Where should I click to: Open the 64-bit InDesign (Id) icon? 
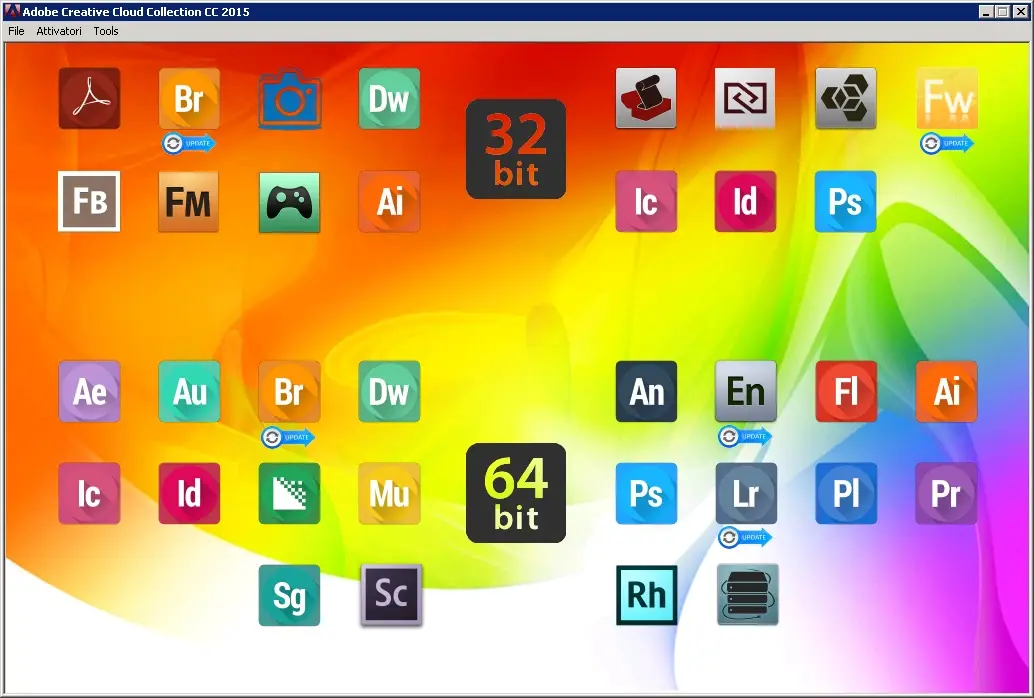189,493
